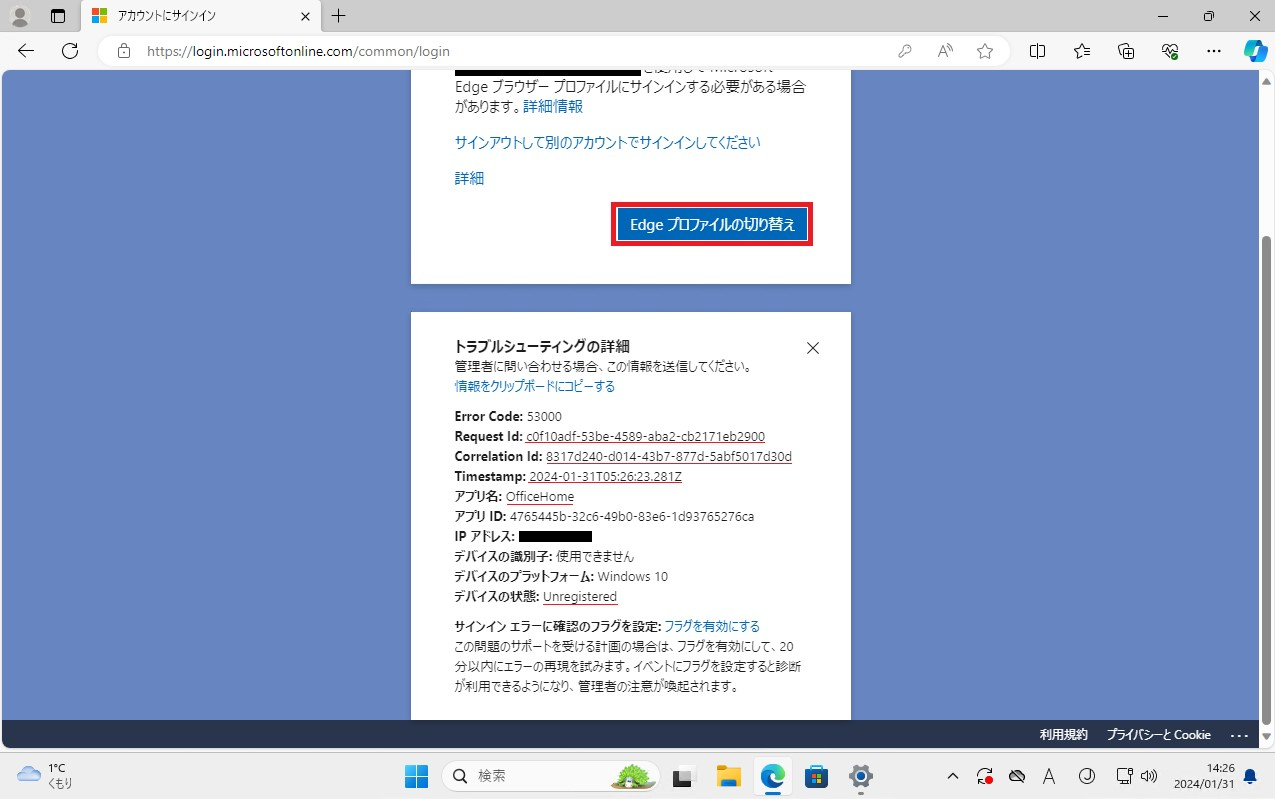
Task: Open the 利用規約 footer link
Action: [x=1063, y=734]
